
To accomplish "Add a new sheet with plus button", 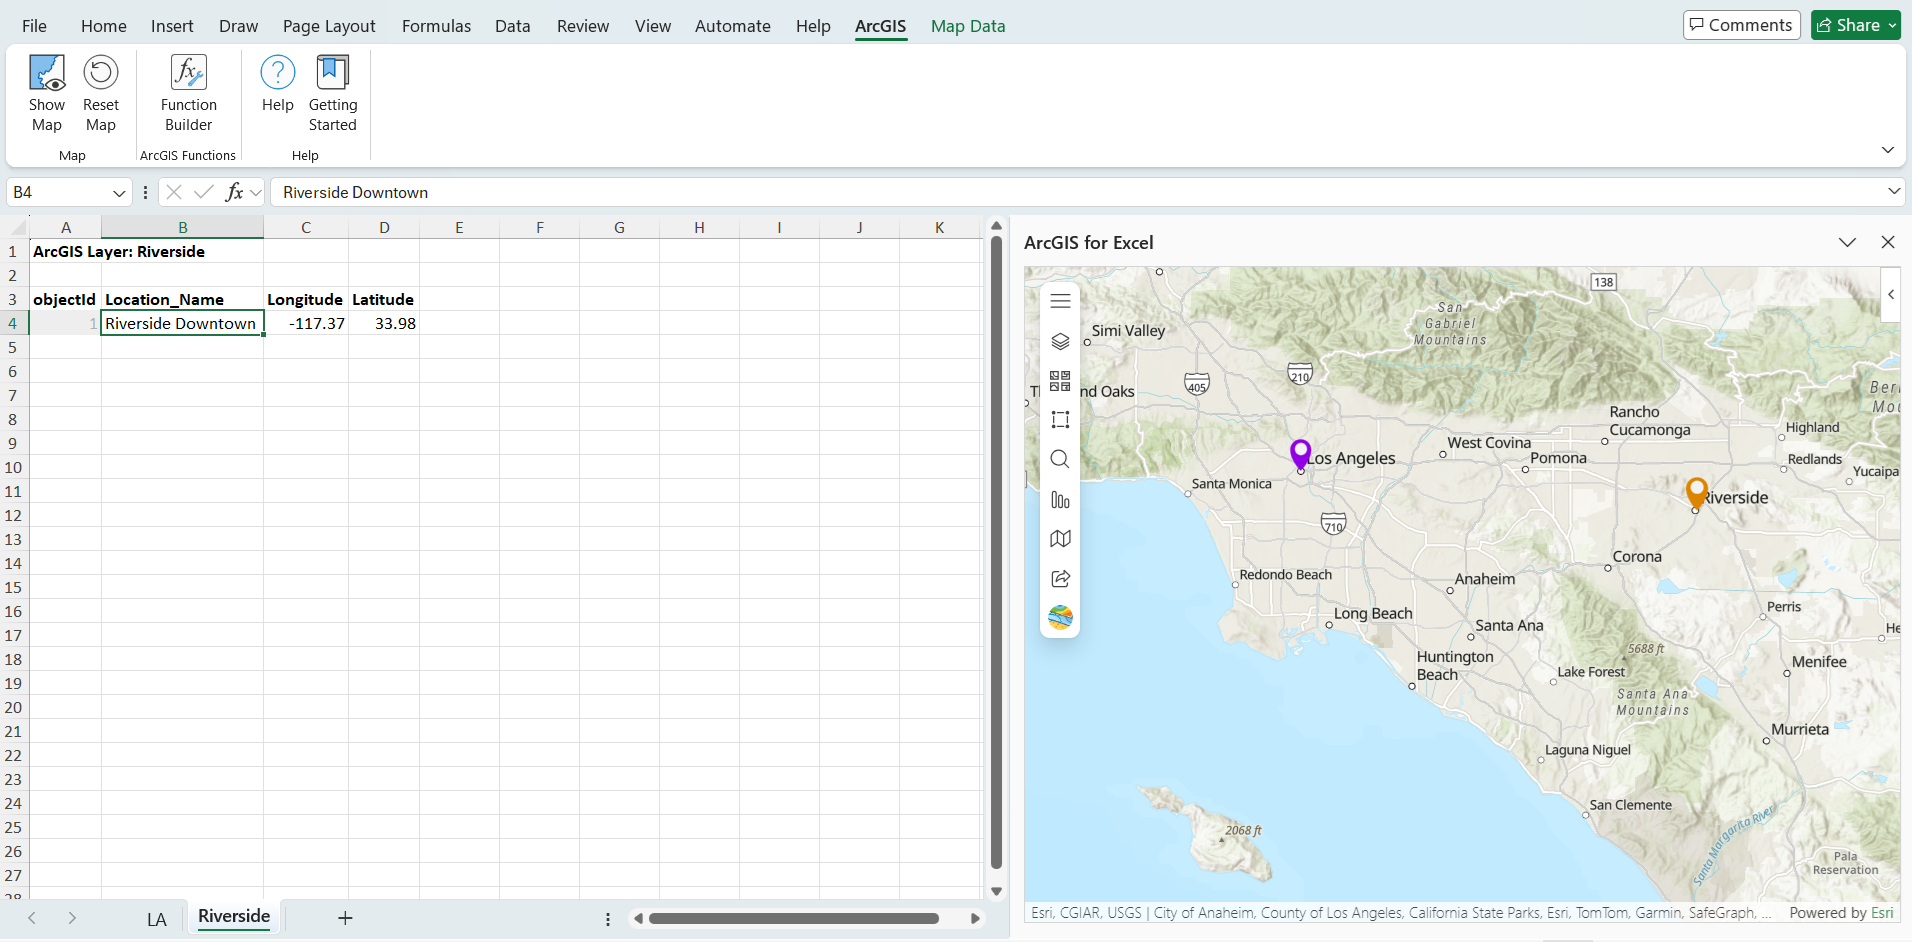I will tap(345, 918).
